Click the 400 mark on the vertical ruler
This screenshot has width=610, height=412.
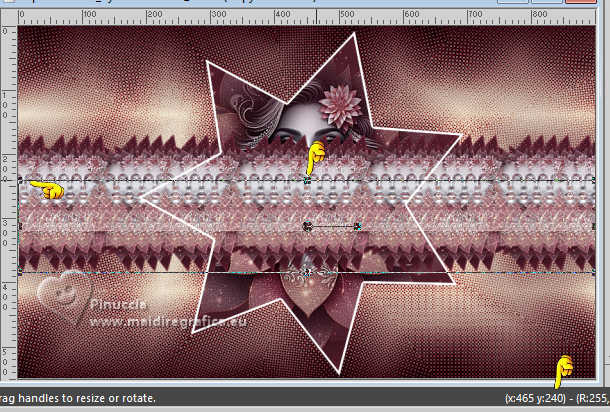click(5, 297)
